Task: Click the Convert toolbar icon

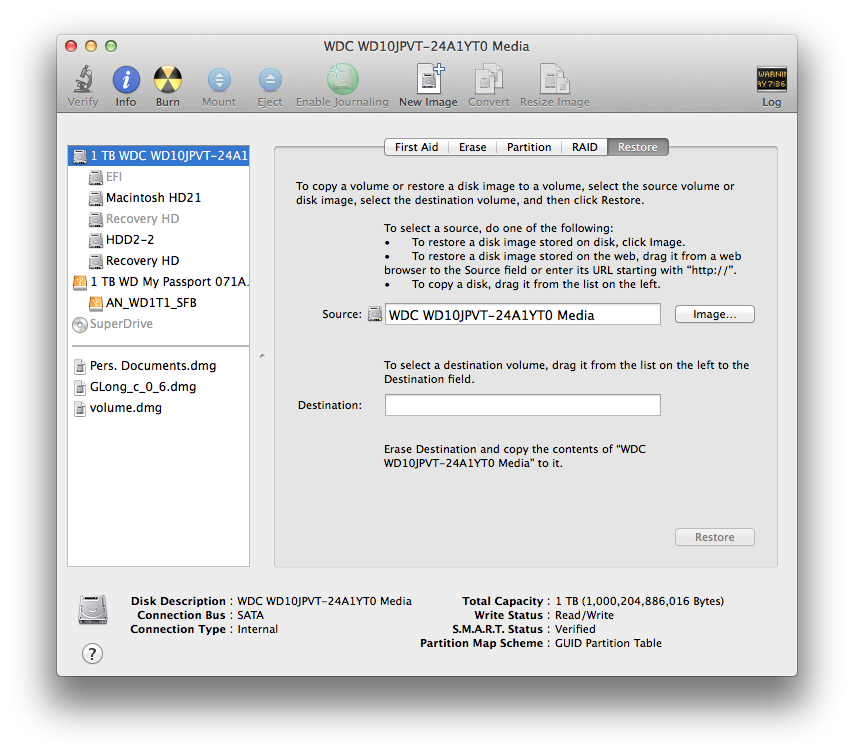Action: click(489, 79)
